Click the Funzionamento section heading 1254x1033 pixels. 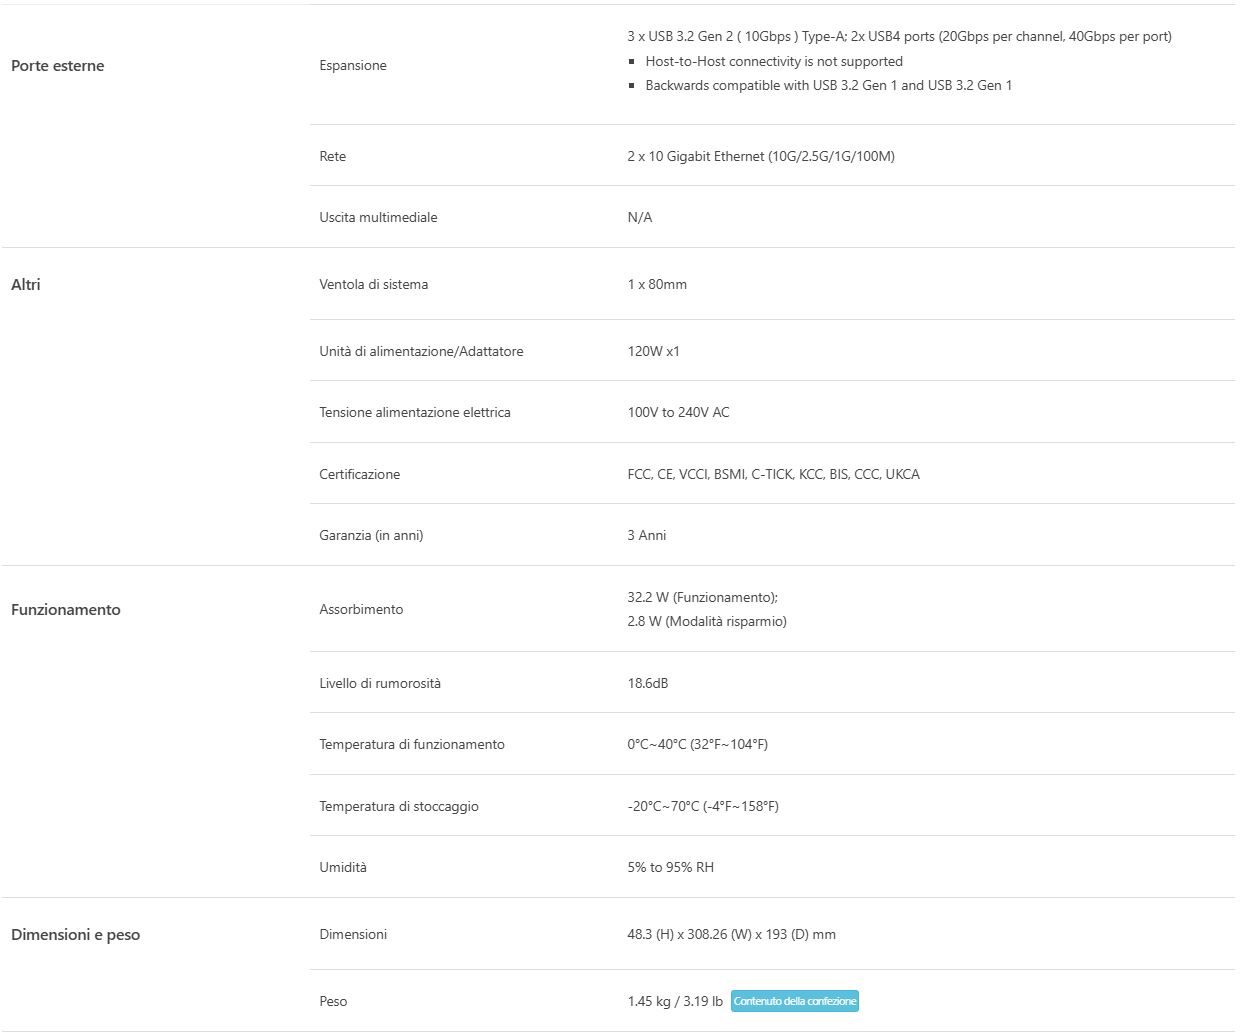[x=65, y=610]
